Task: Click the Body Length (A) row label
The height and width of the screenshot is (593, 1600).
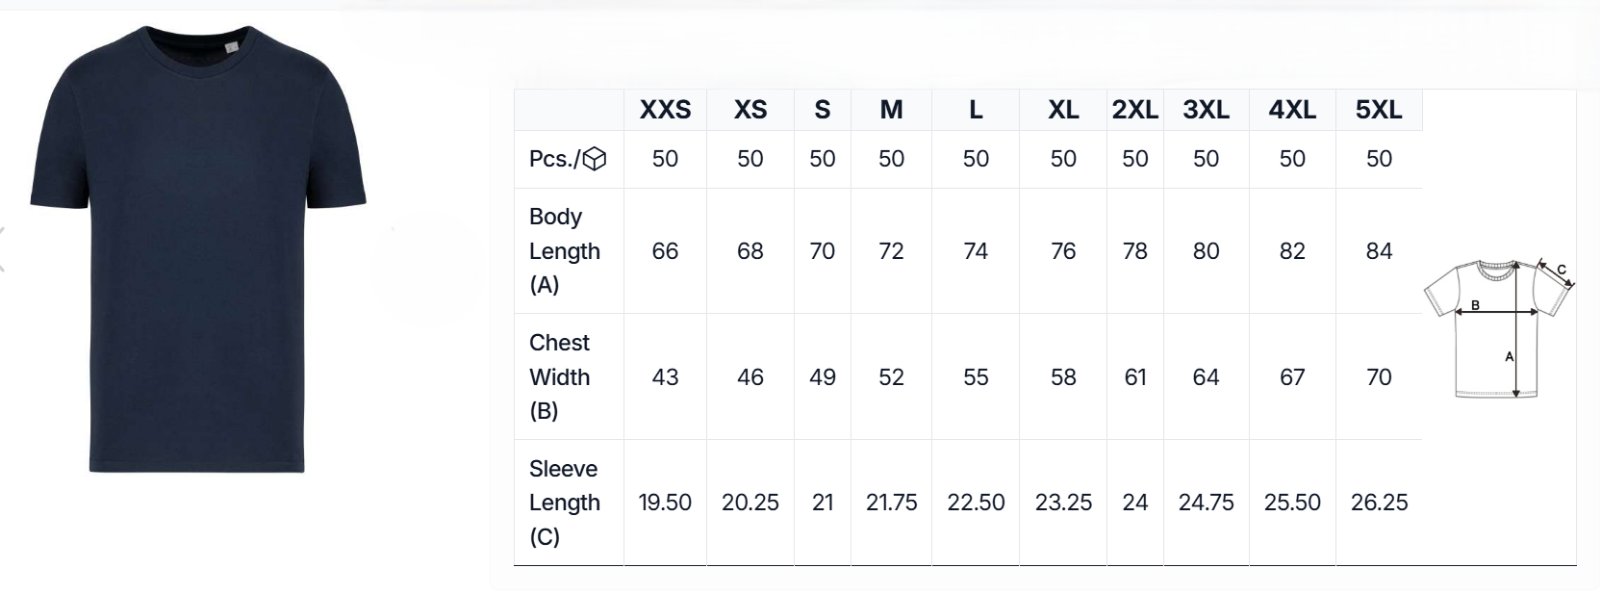Action: pos(564,251)
